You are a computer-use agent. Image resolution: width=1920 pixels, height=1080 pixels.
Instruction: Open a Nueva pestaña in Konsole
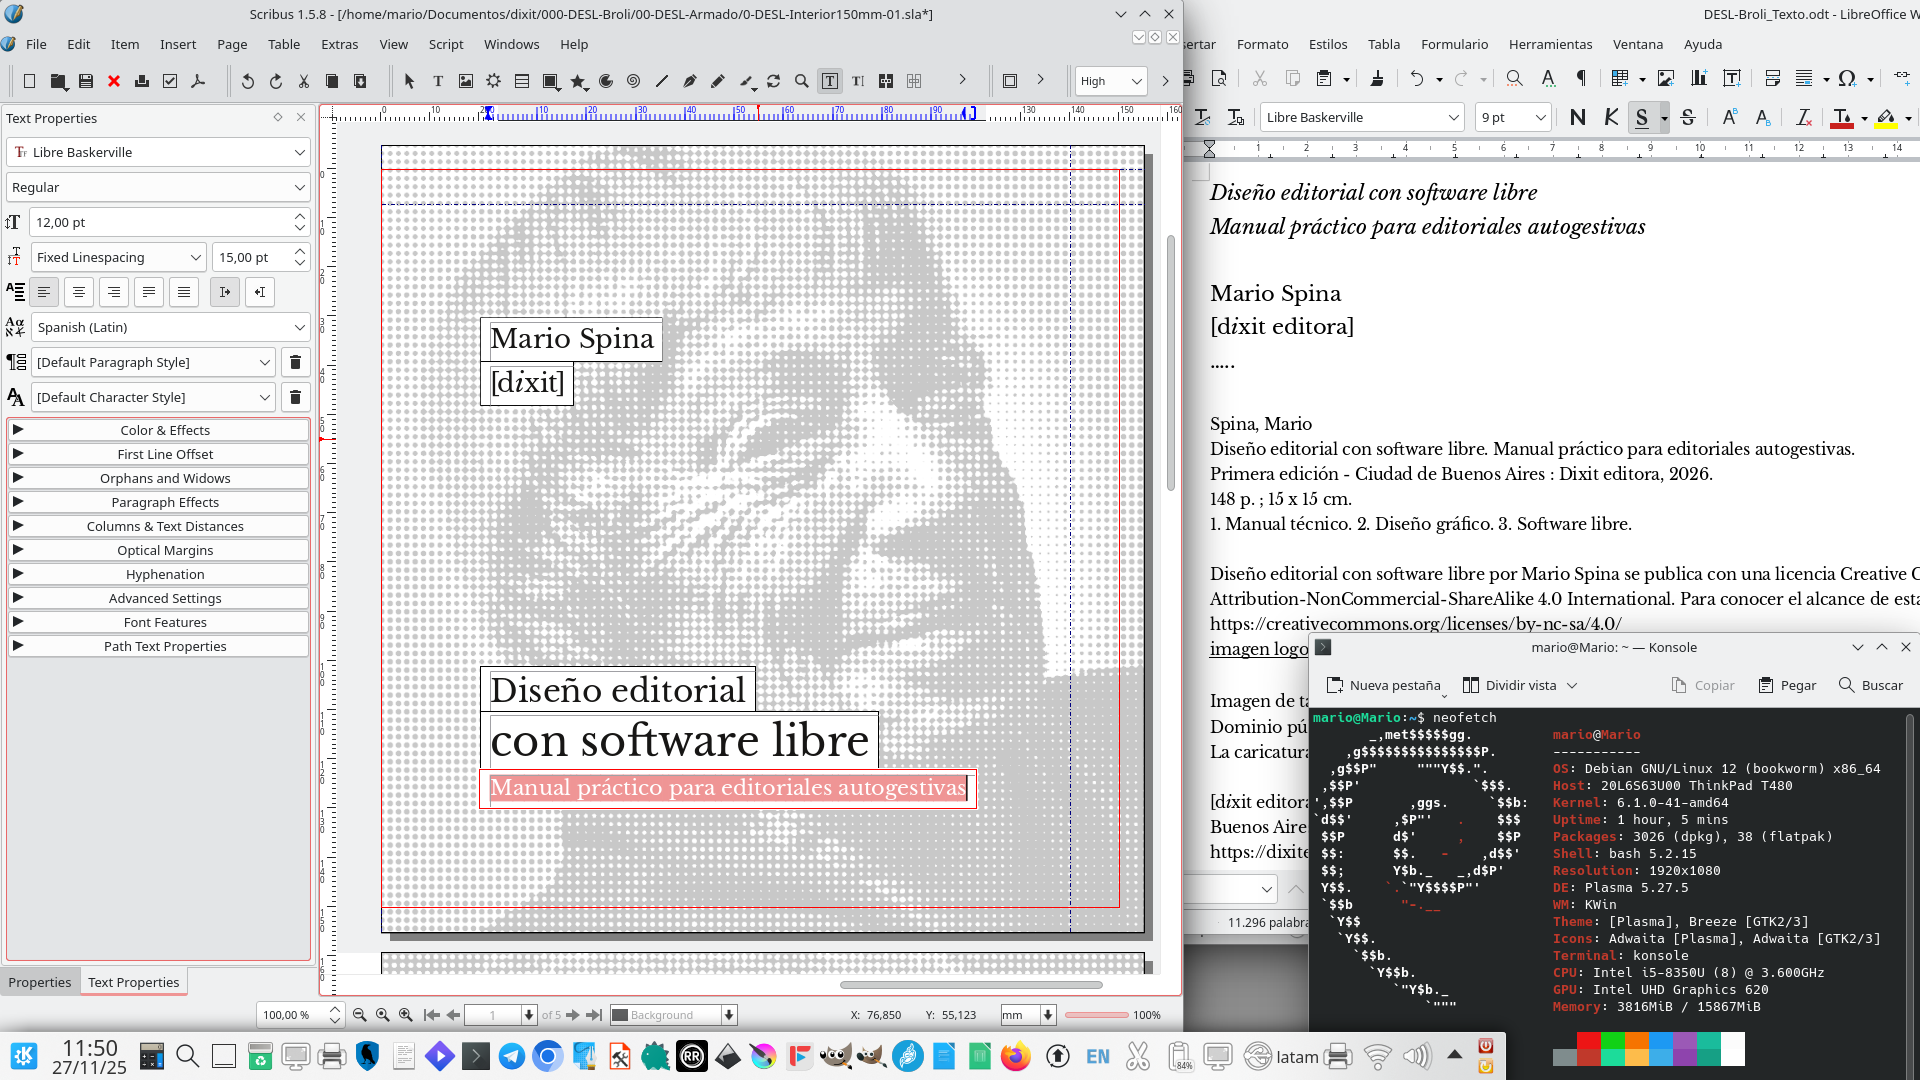(x=1386, y=685)
